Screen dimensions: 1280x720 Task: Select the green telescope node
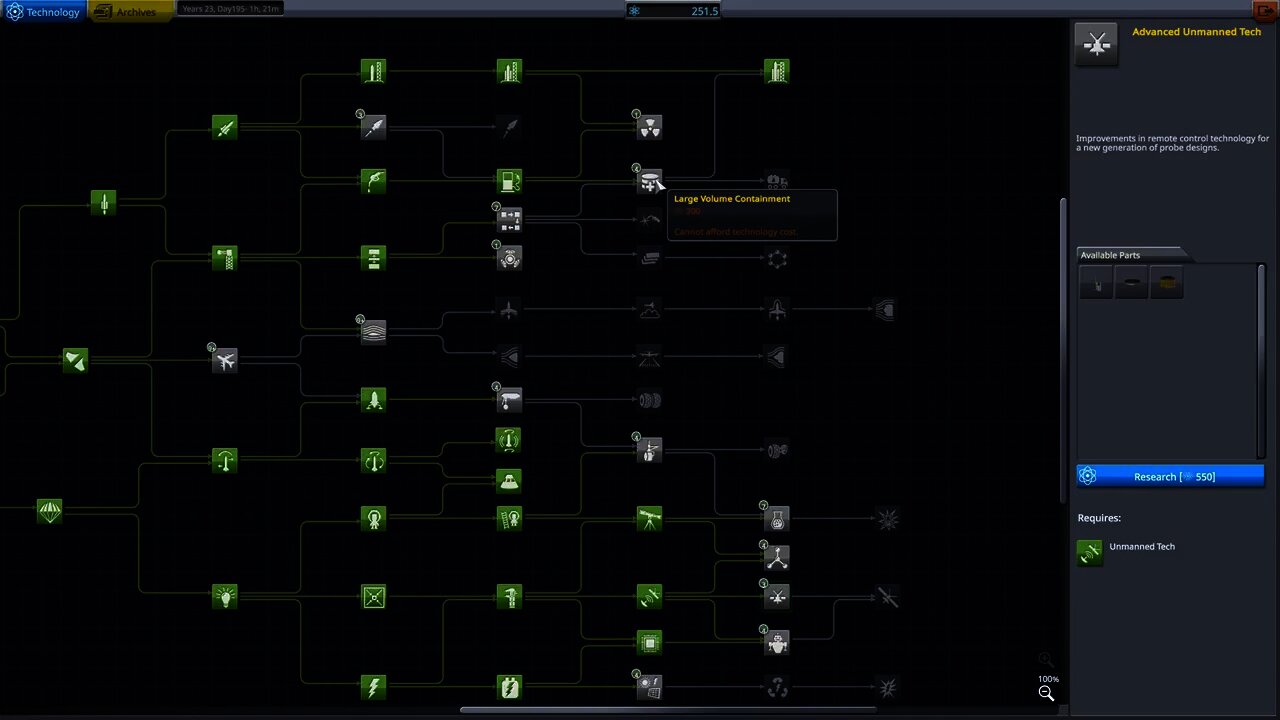pyautogui.click(x=649, y=519)
